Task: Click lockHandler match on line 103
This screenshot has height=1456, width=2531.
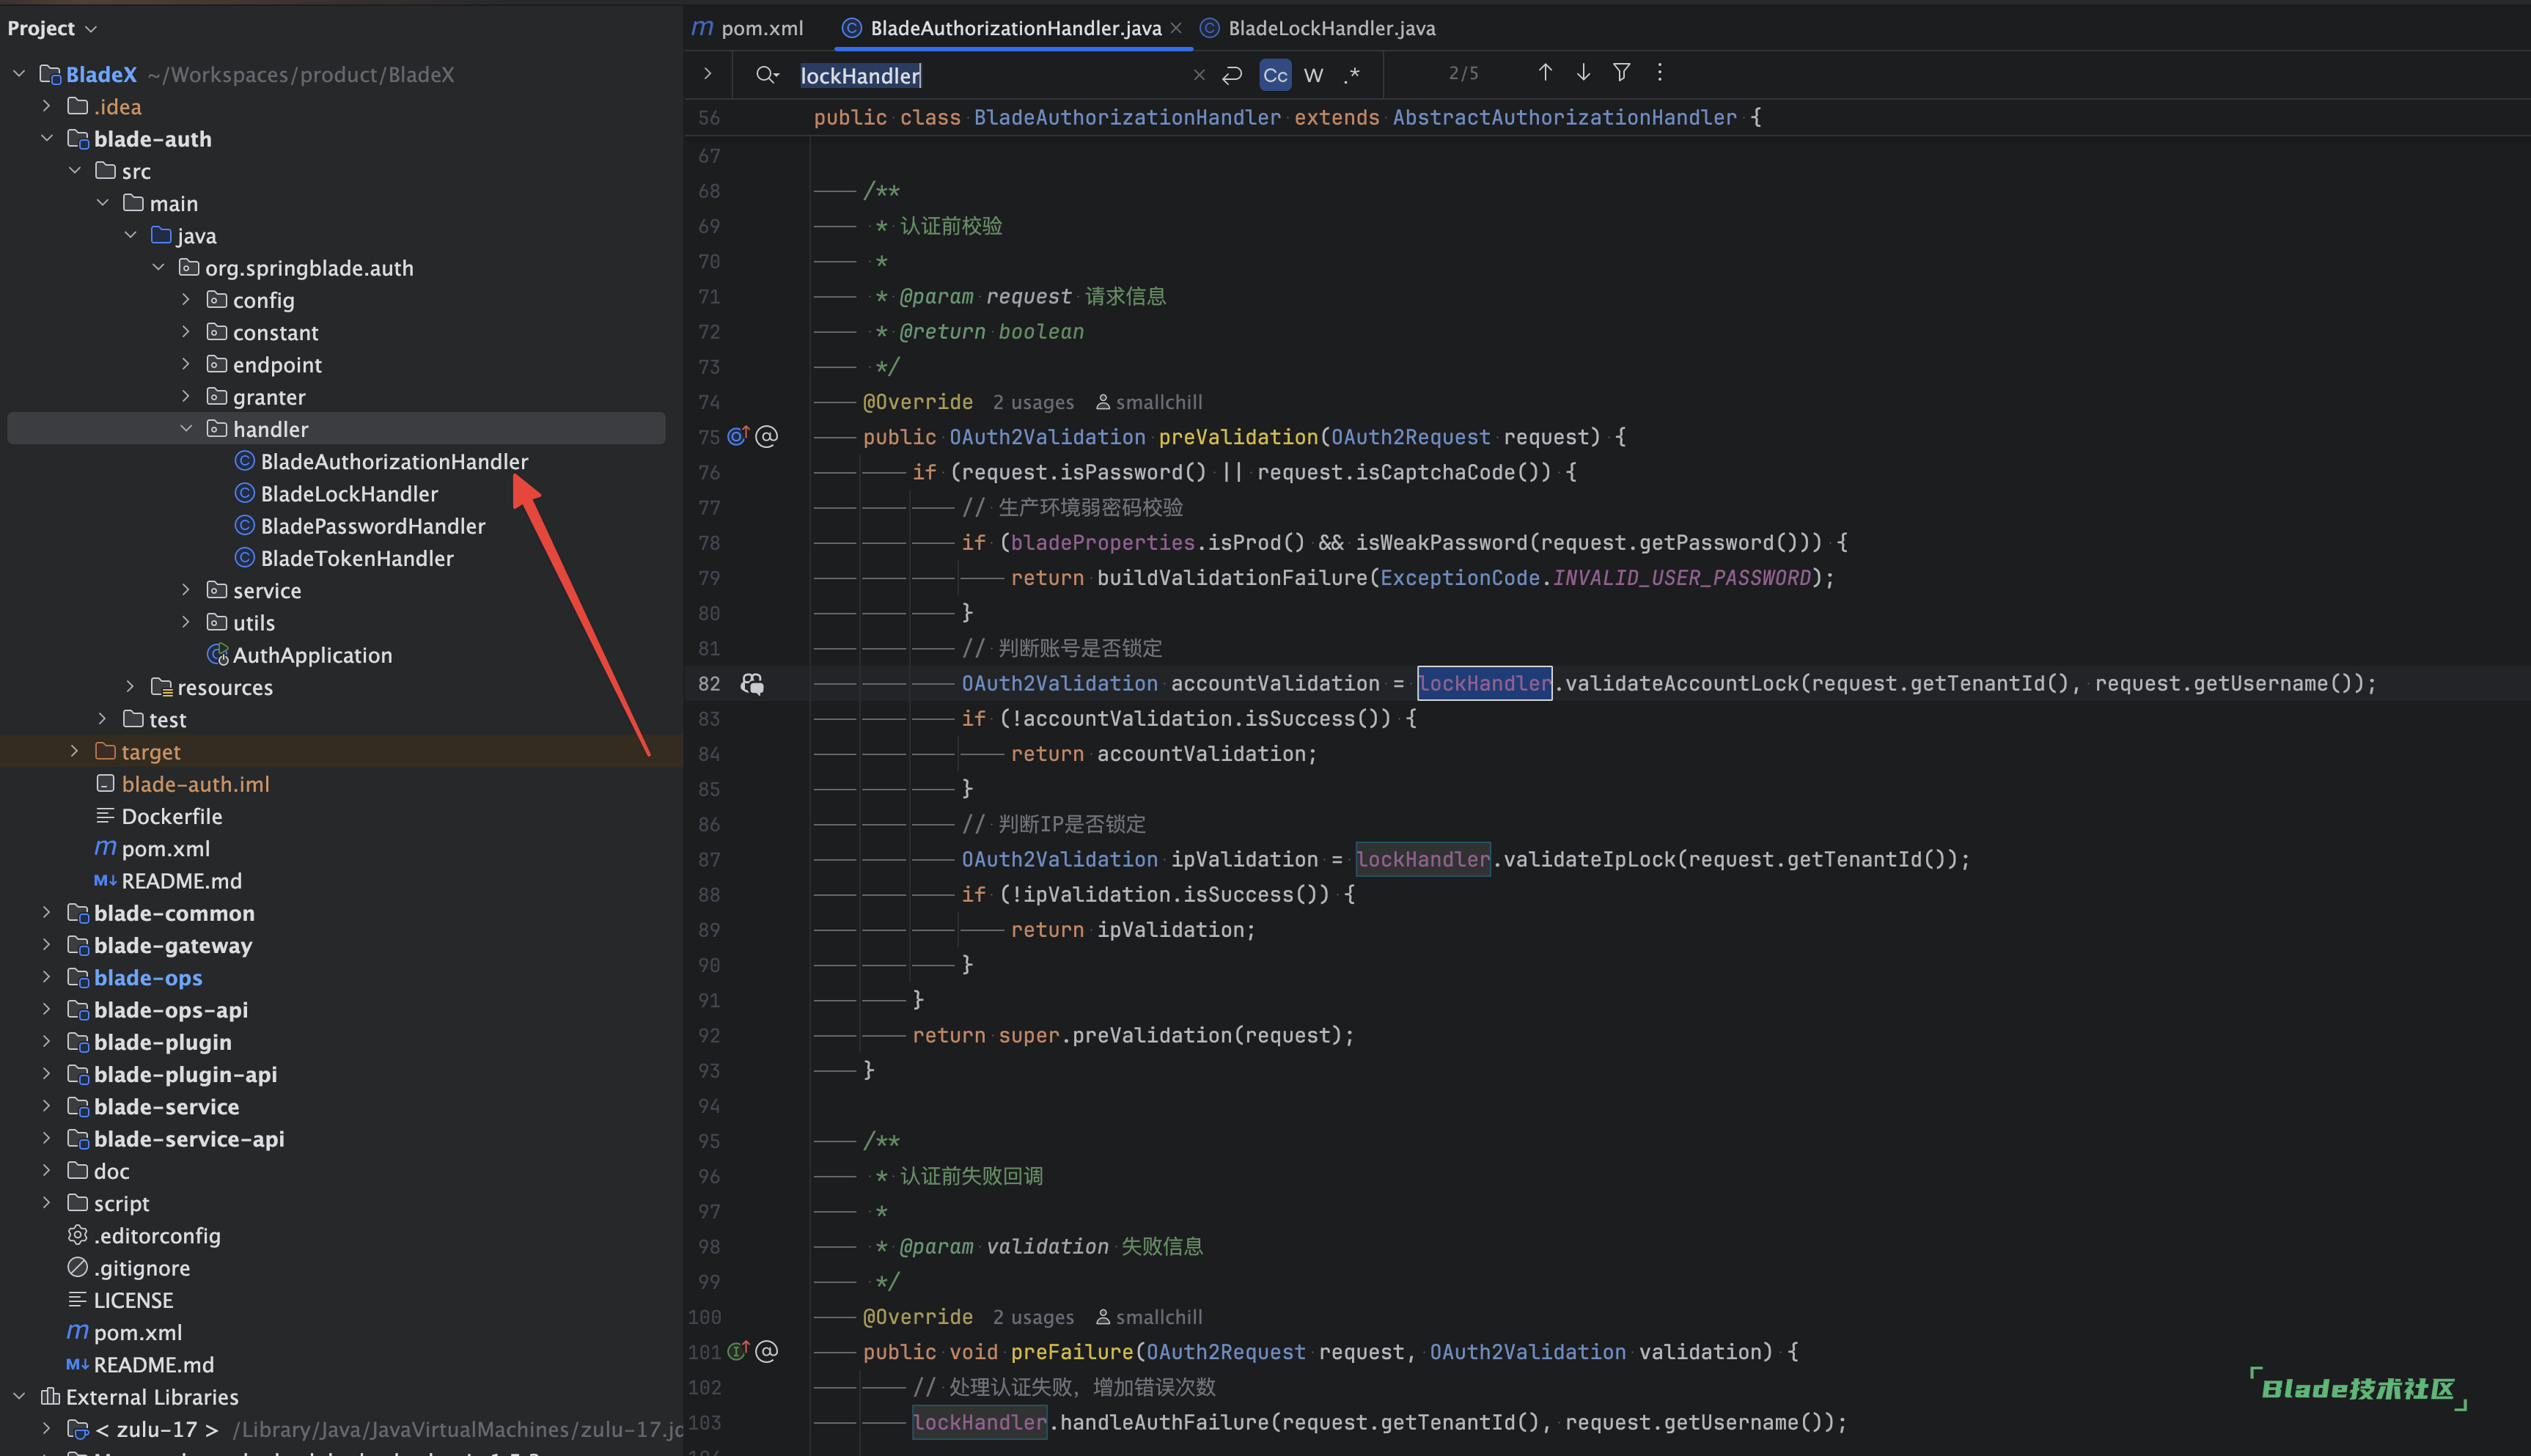Action: pyautogui.click(x=980, y=1422)
